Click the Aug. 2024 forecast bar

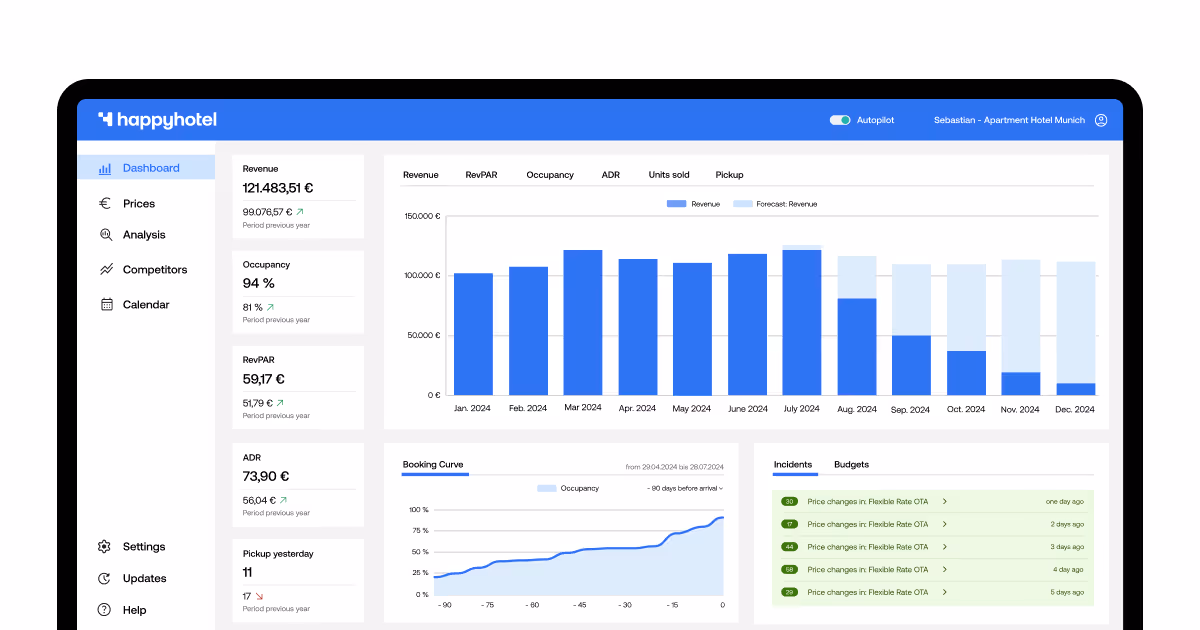pos(857,277)
